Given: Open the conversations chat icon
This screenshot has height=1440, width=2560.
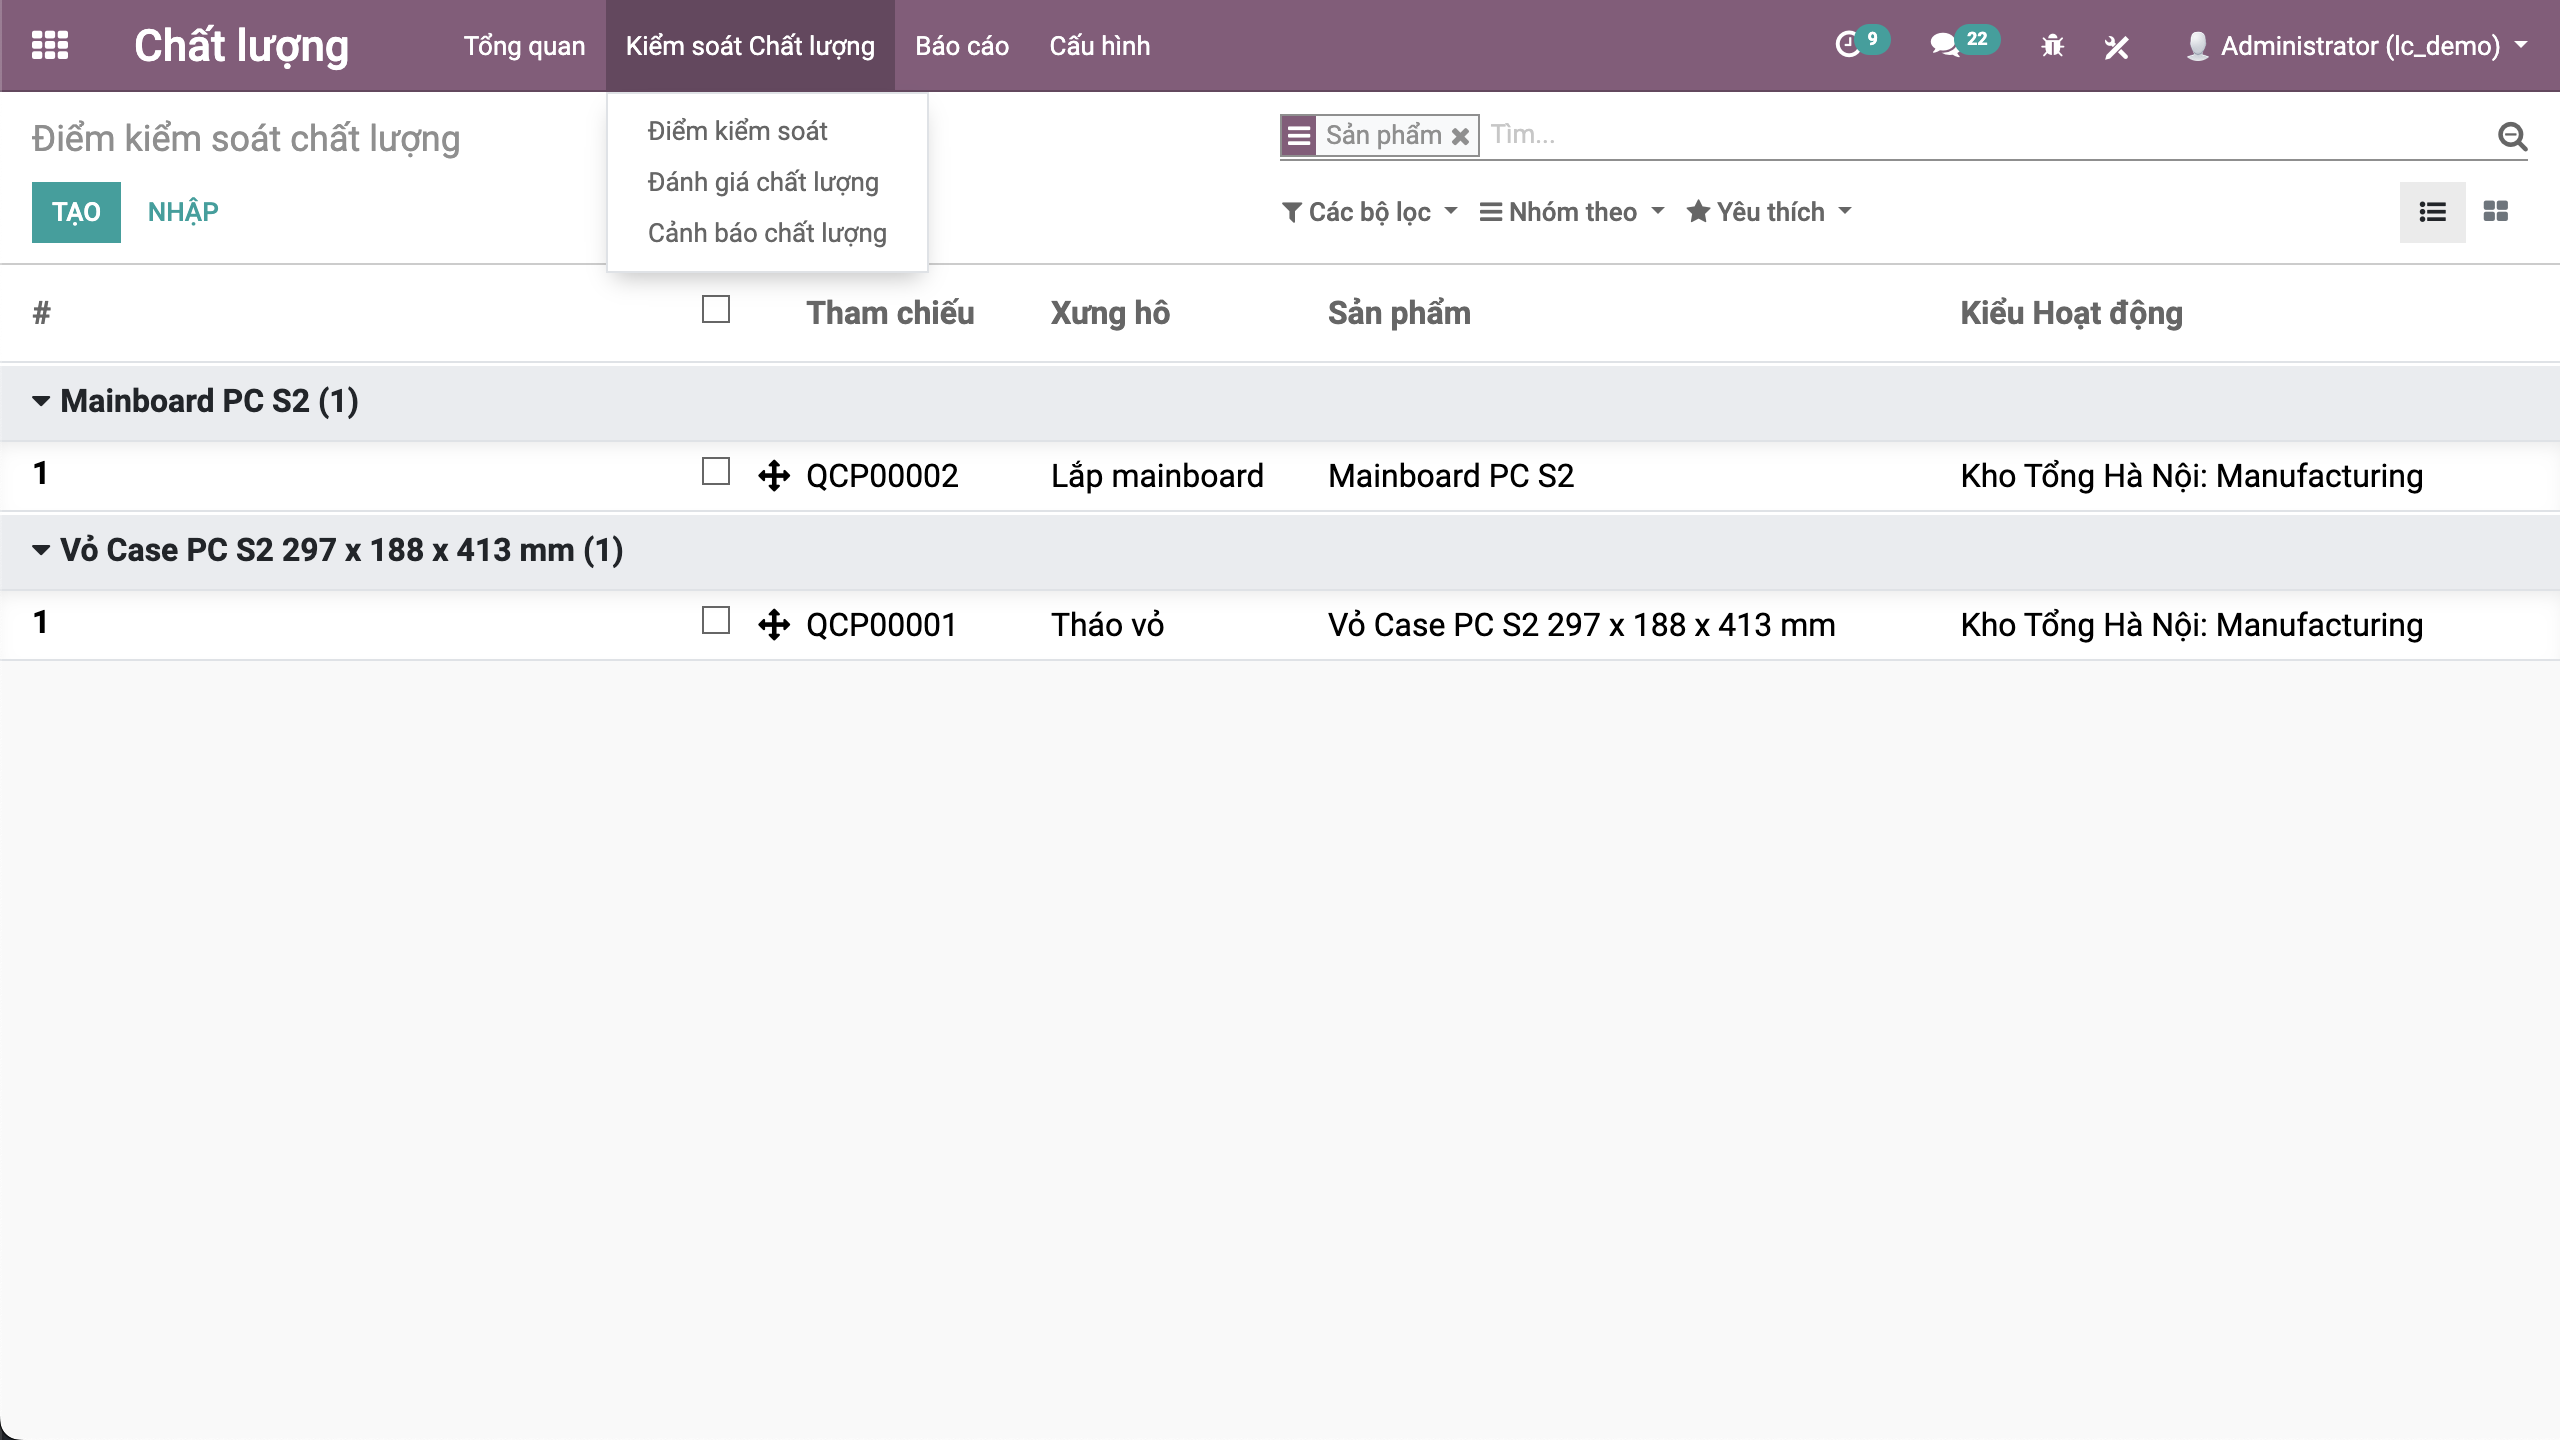Looking at the screenshot, I should pyautogui.click(x=1944, y=46).
